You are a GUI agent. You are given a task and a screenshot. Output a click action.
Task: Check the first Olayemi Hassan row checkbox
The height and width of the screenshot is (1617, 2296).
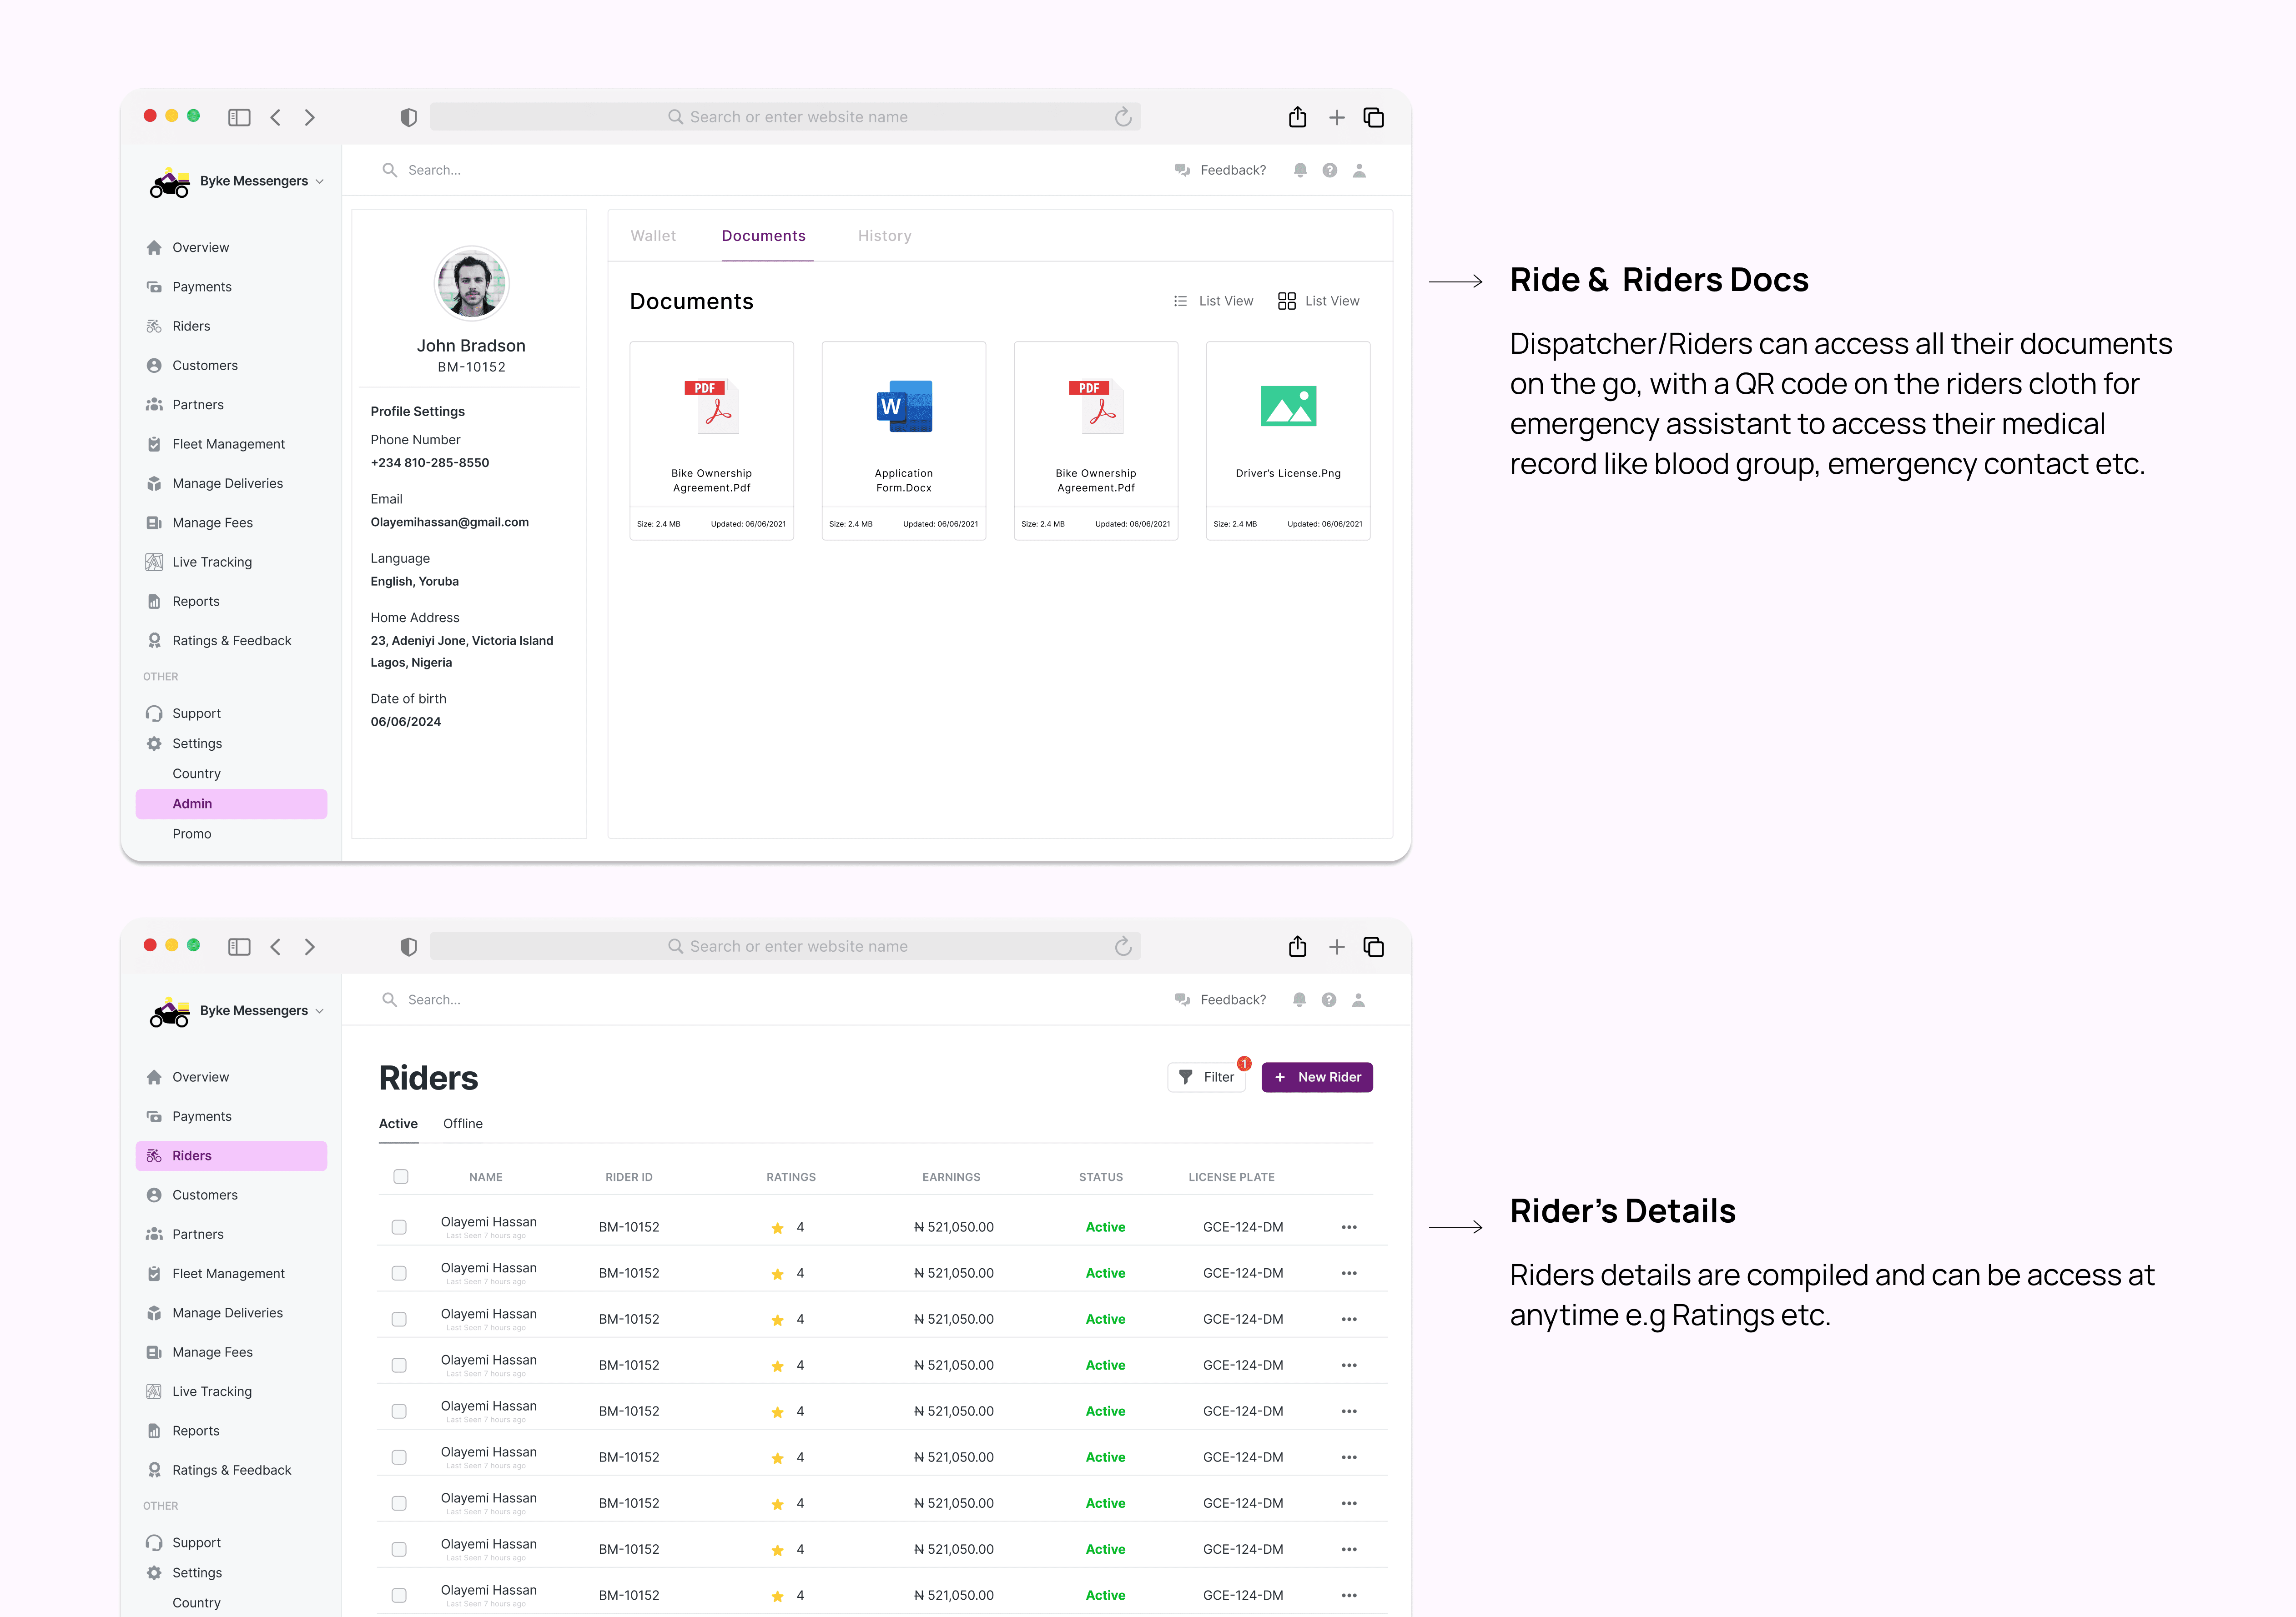[x=399, y=1227]
